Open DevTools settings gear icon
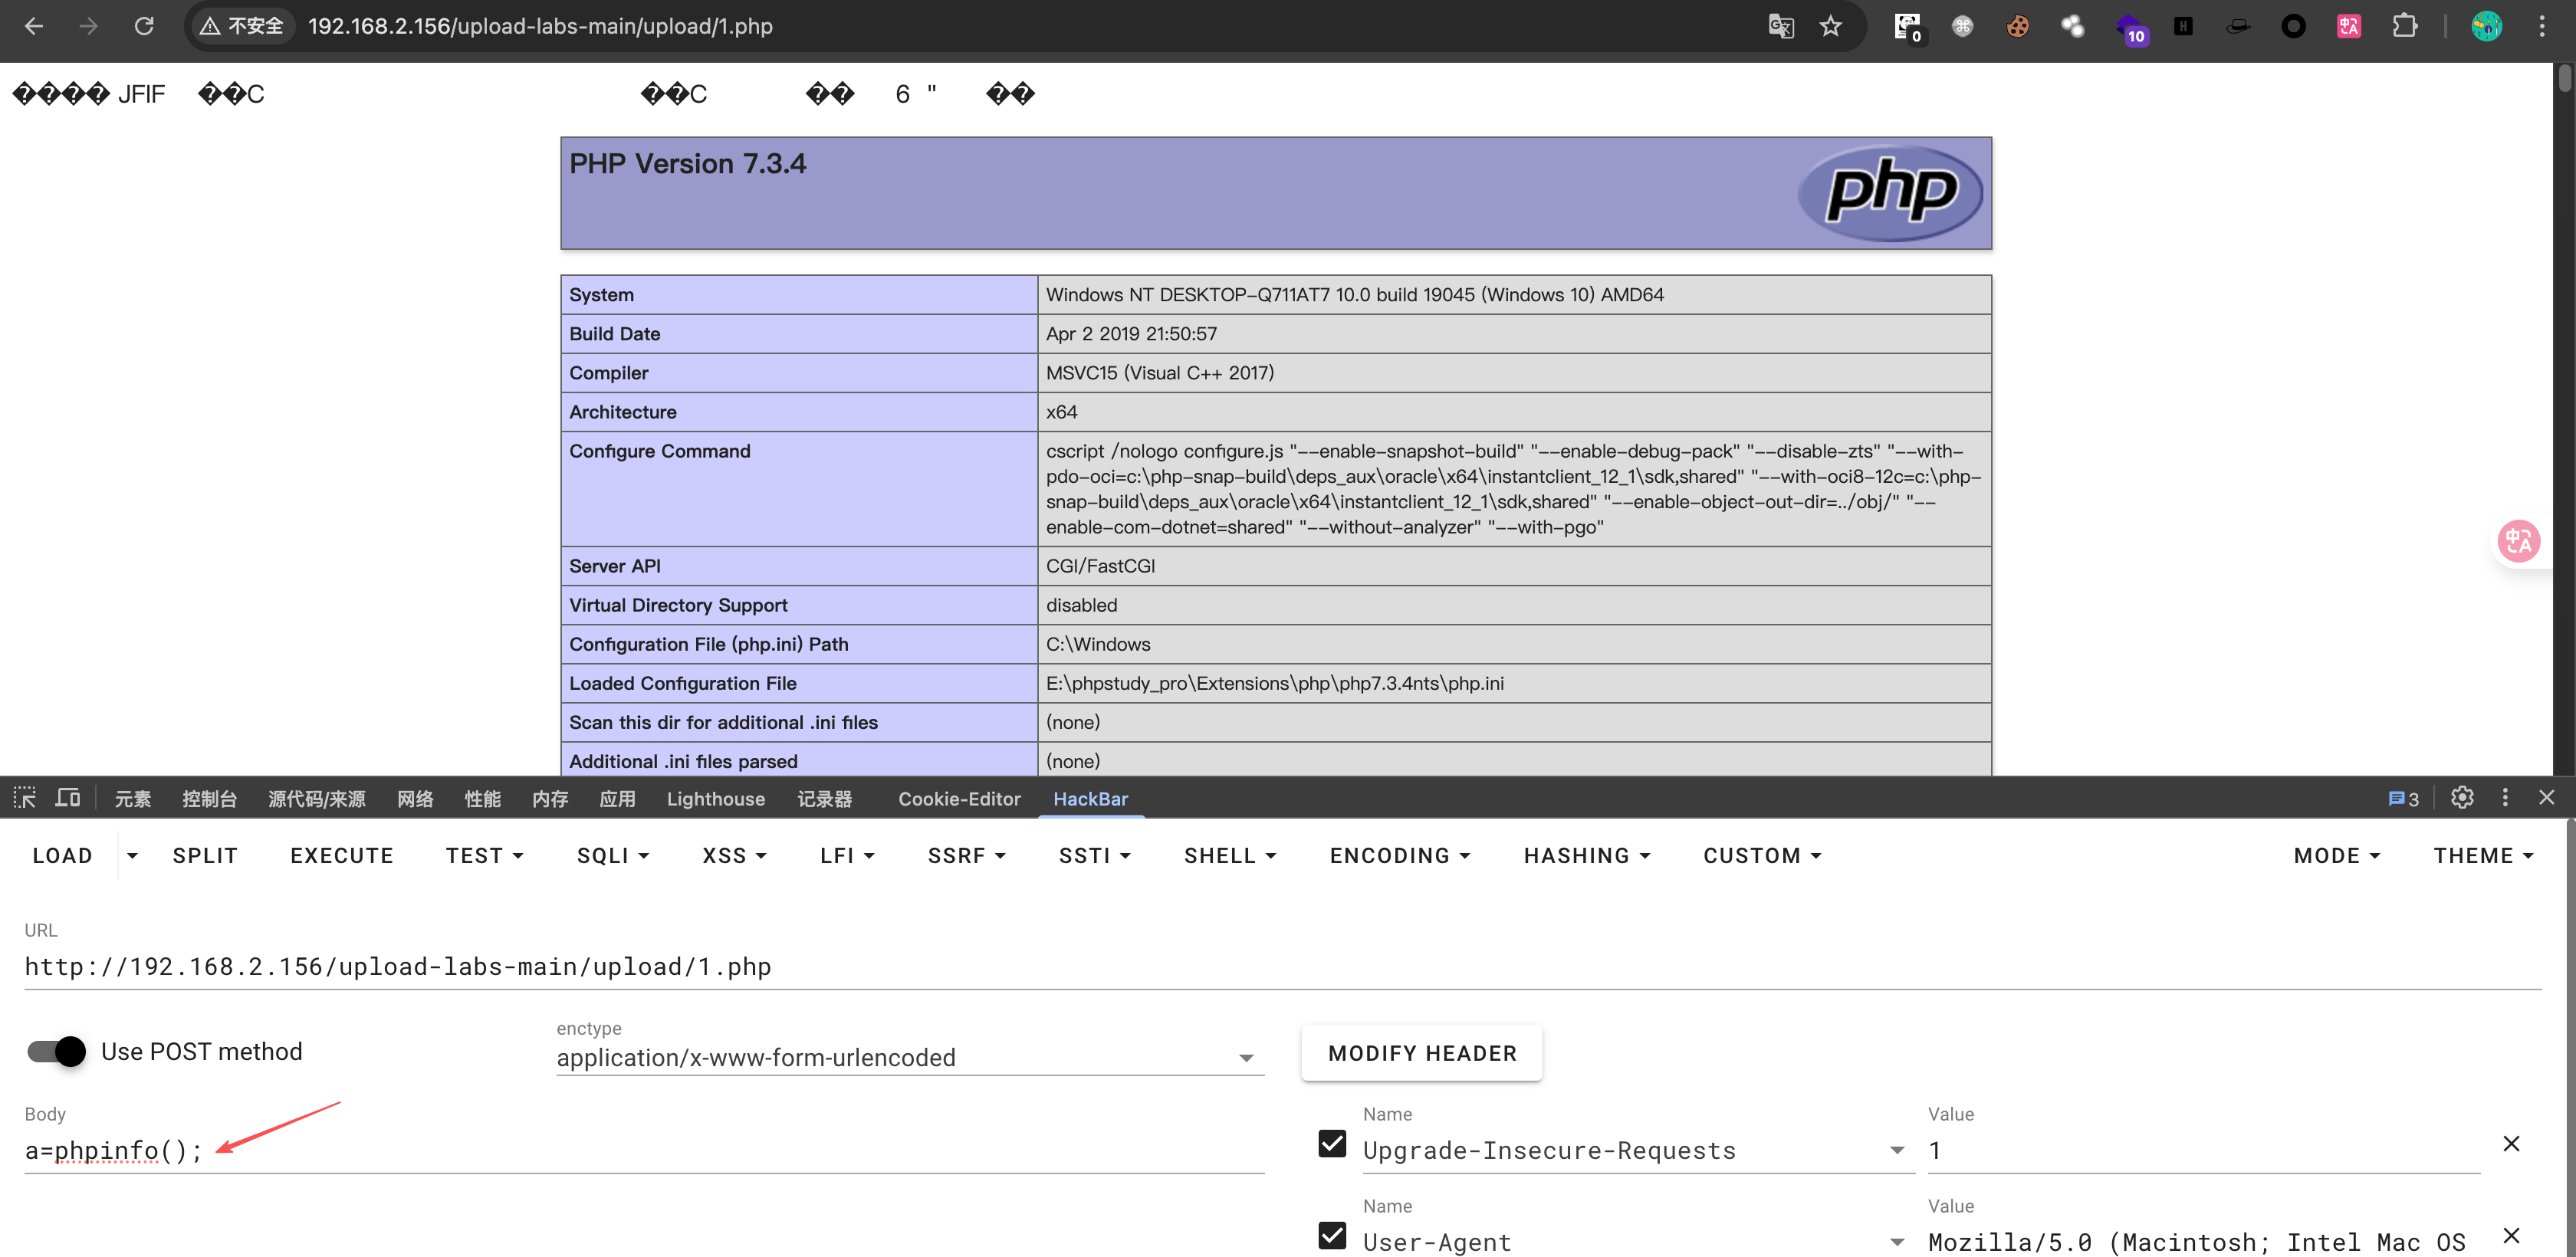This screenshot has width=2576, height=1257. 2462,797
